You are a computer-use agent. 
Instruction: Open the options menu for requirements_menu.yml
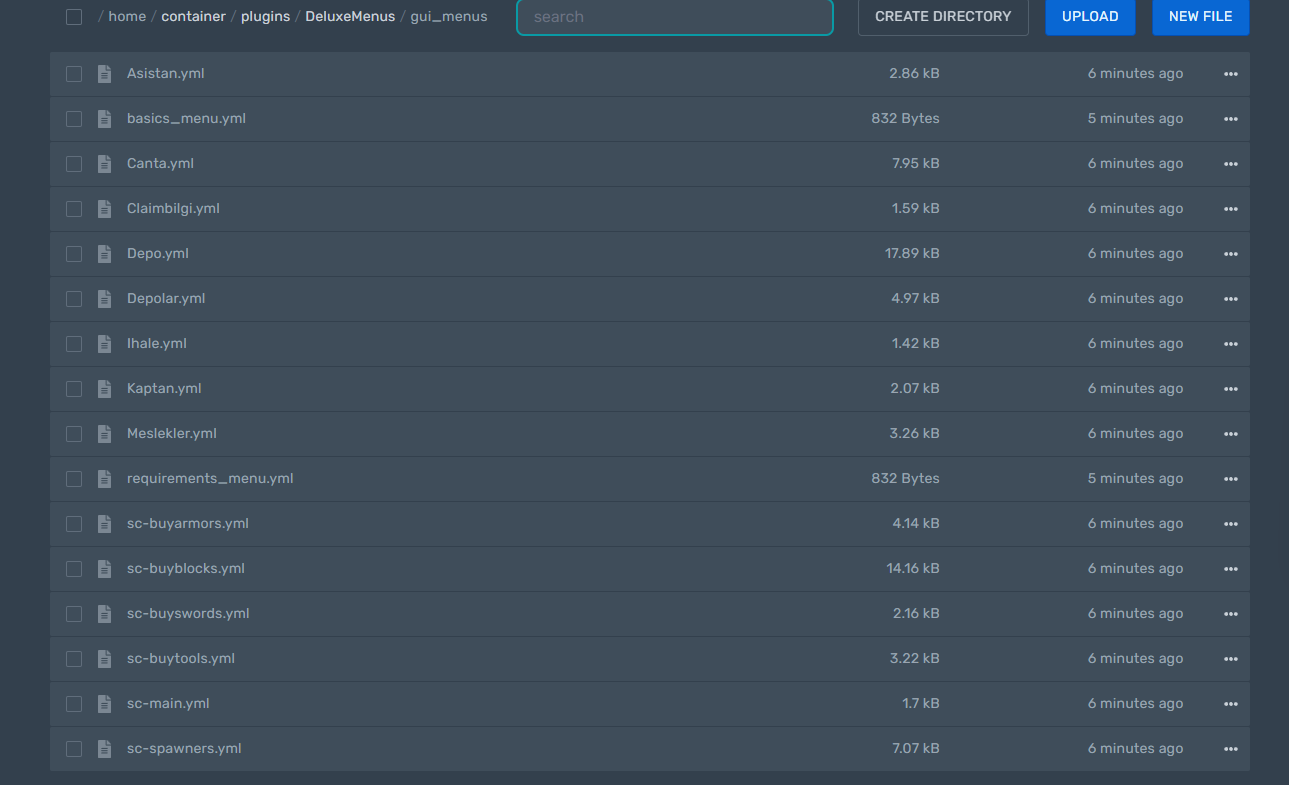coord(1230,479)
